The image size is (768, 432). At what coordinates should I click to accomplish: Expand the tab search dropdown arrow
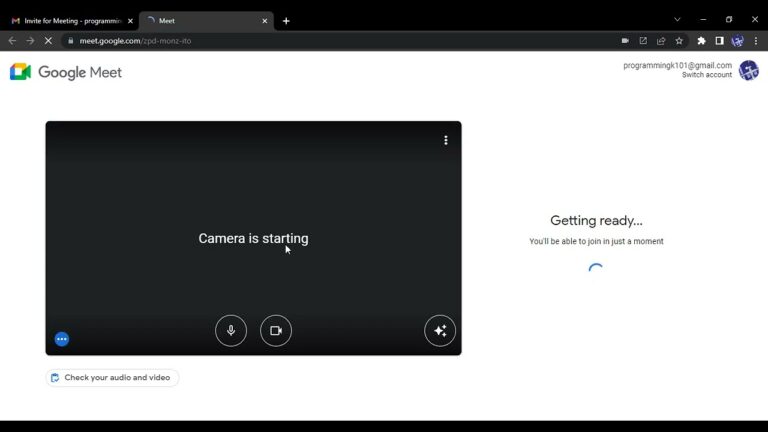click(x=677, y=20)
